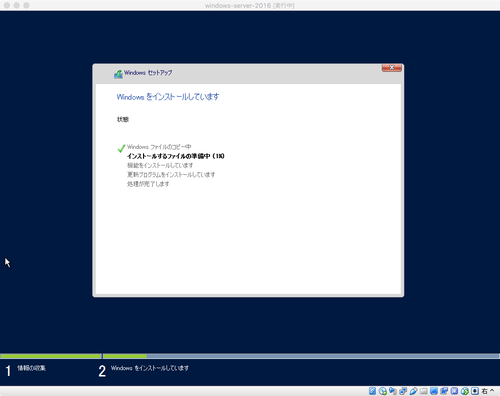Click the windows-server-2016 window title
Screen dimensions: 500x396
coord(250,5)
